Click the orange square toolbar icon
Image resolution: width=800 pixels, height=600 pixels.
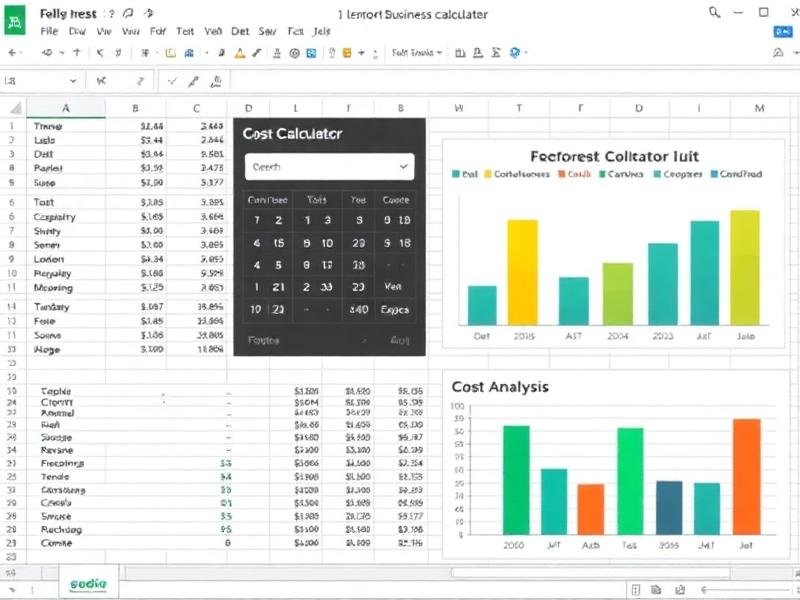click(x=347, y=53)
